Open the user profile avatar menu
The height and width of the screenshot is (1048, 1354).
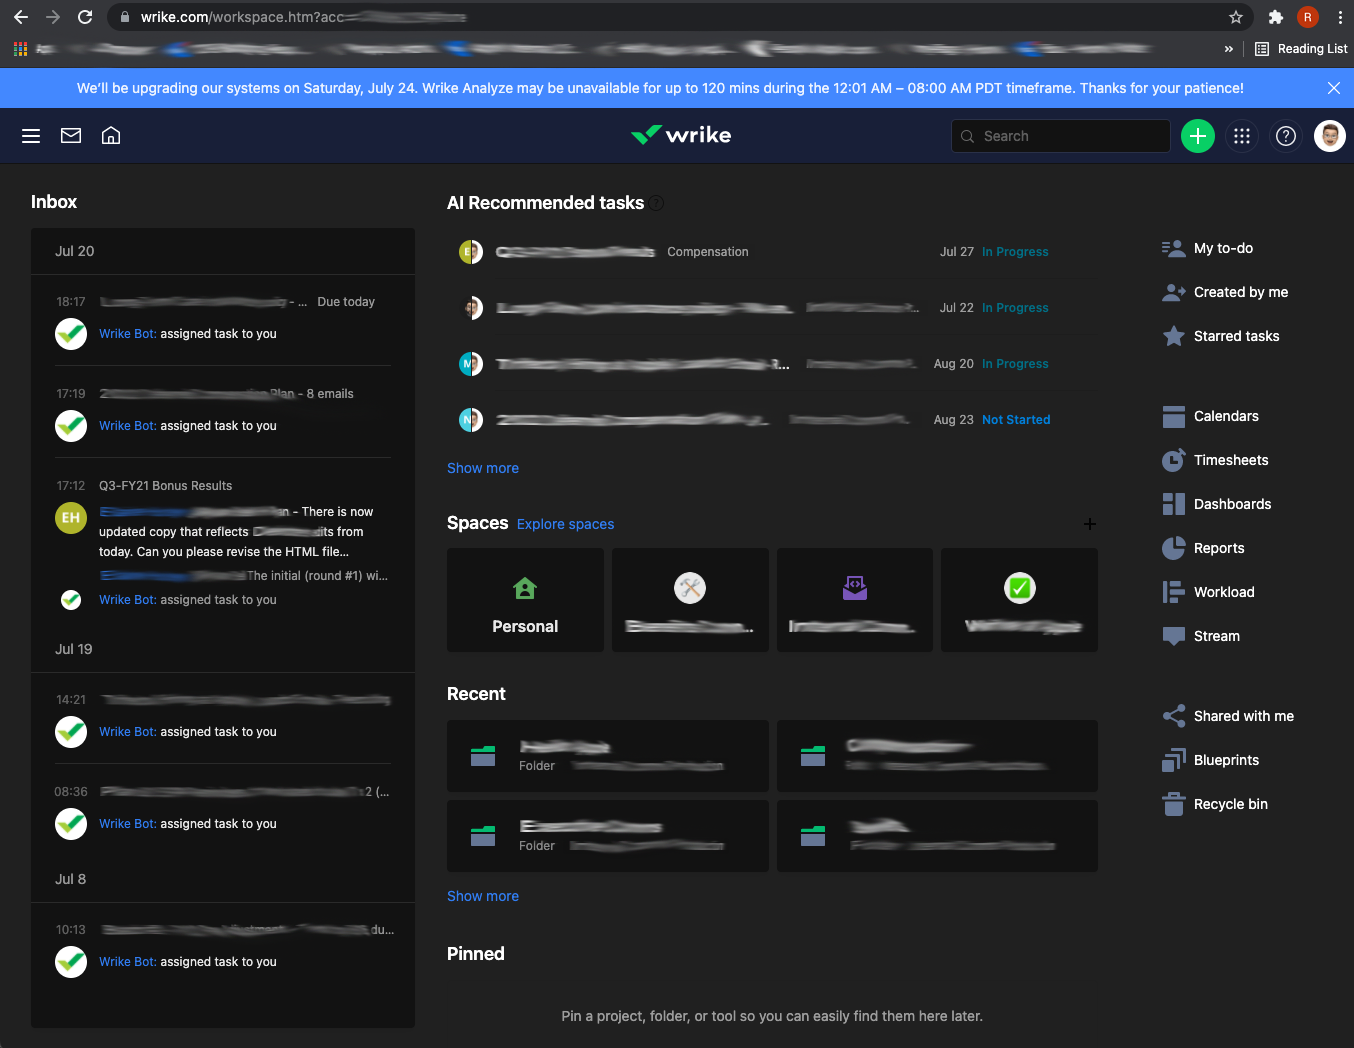(1329, 136)
